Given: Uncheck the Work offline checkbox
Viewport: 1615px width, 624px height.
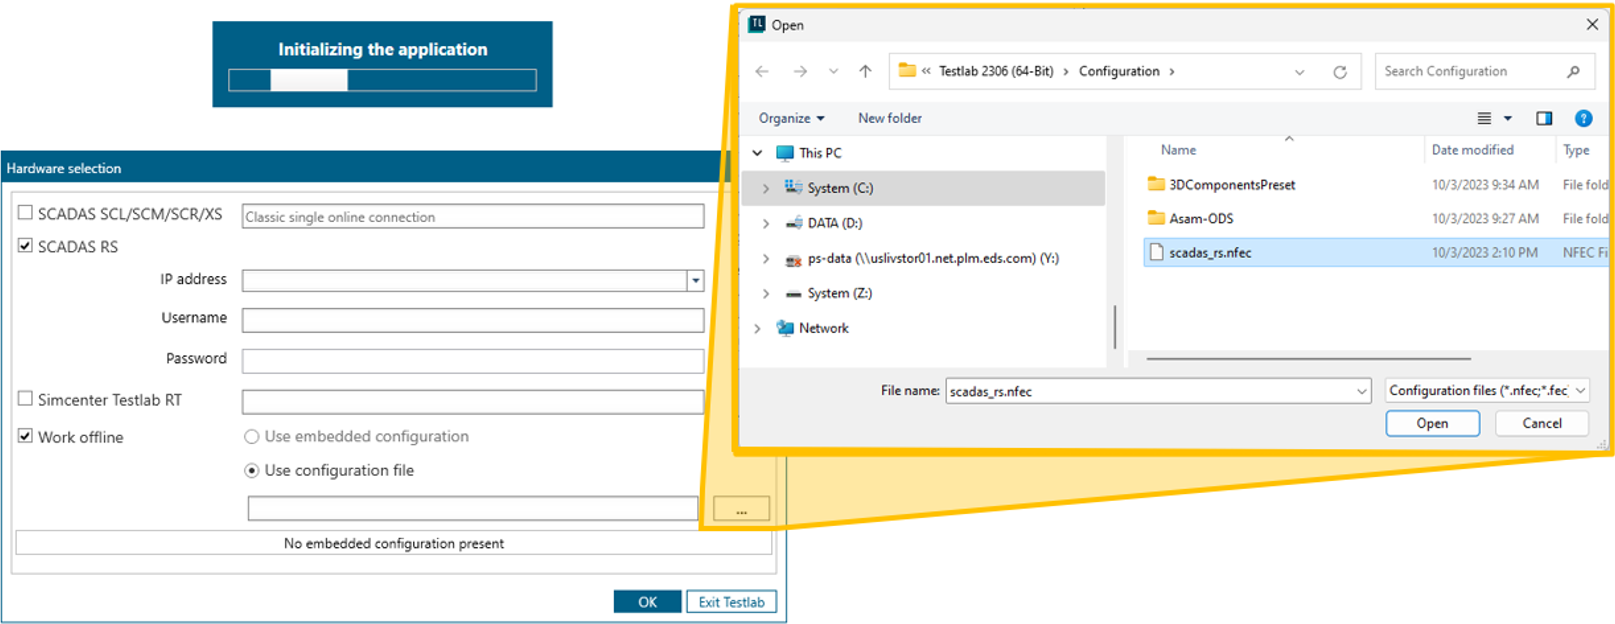Looking at the screenshot, I should (x=25, y=436).
